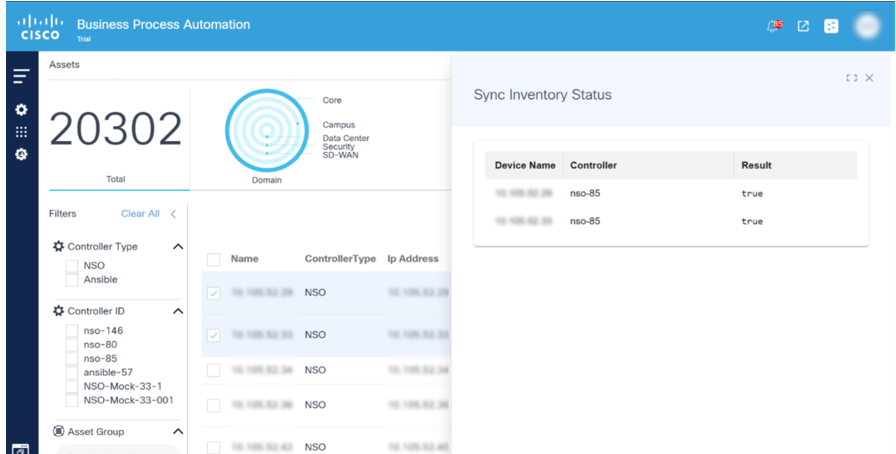Close the Sync Inventory Status panel

[x=869, y=78]
